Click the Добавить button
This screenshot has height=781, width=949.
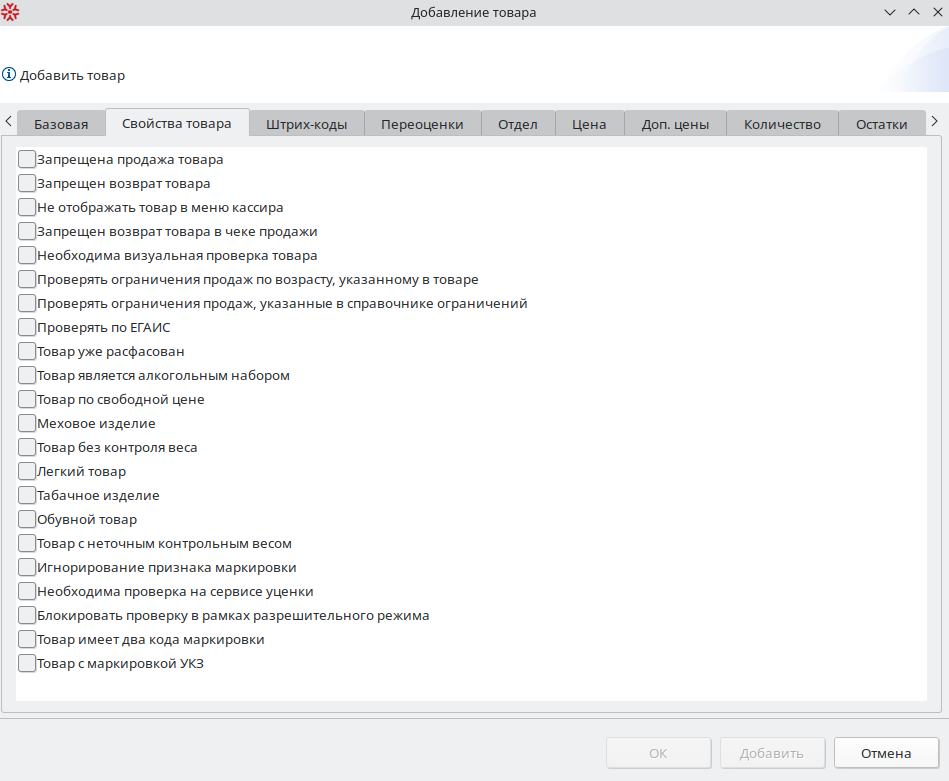(x=772, y=753)
